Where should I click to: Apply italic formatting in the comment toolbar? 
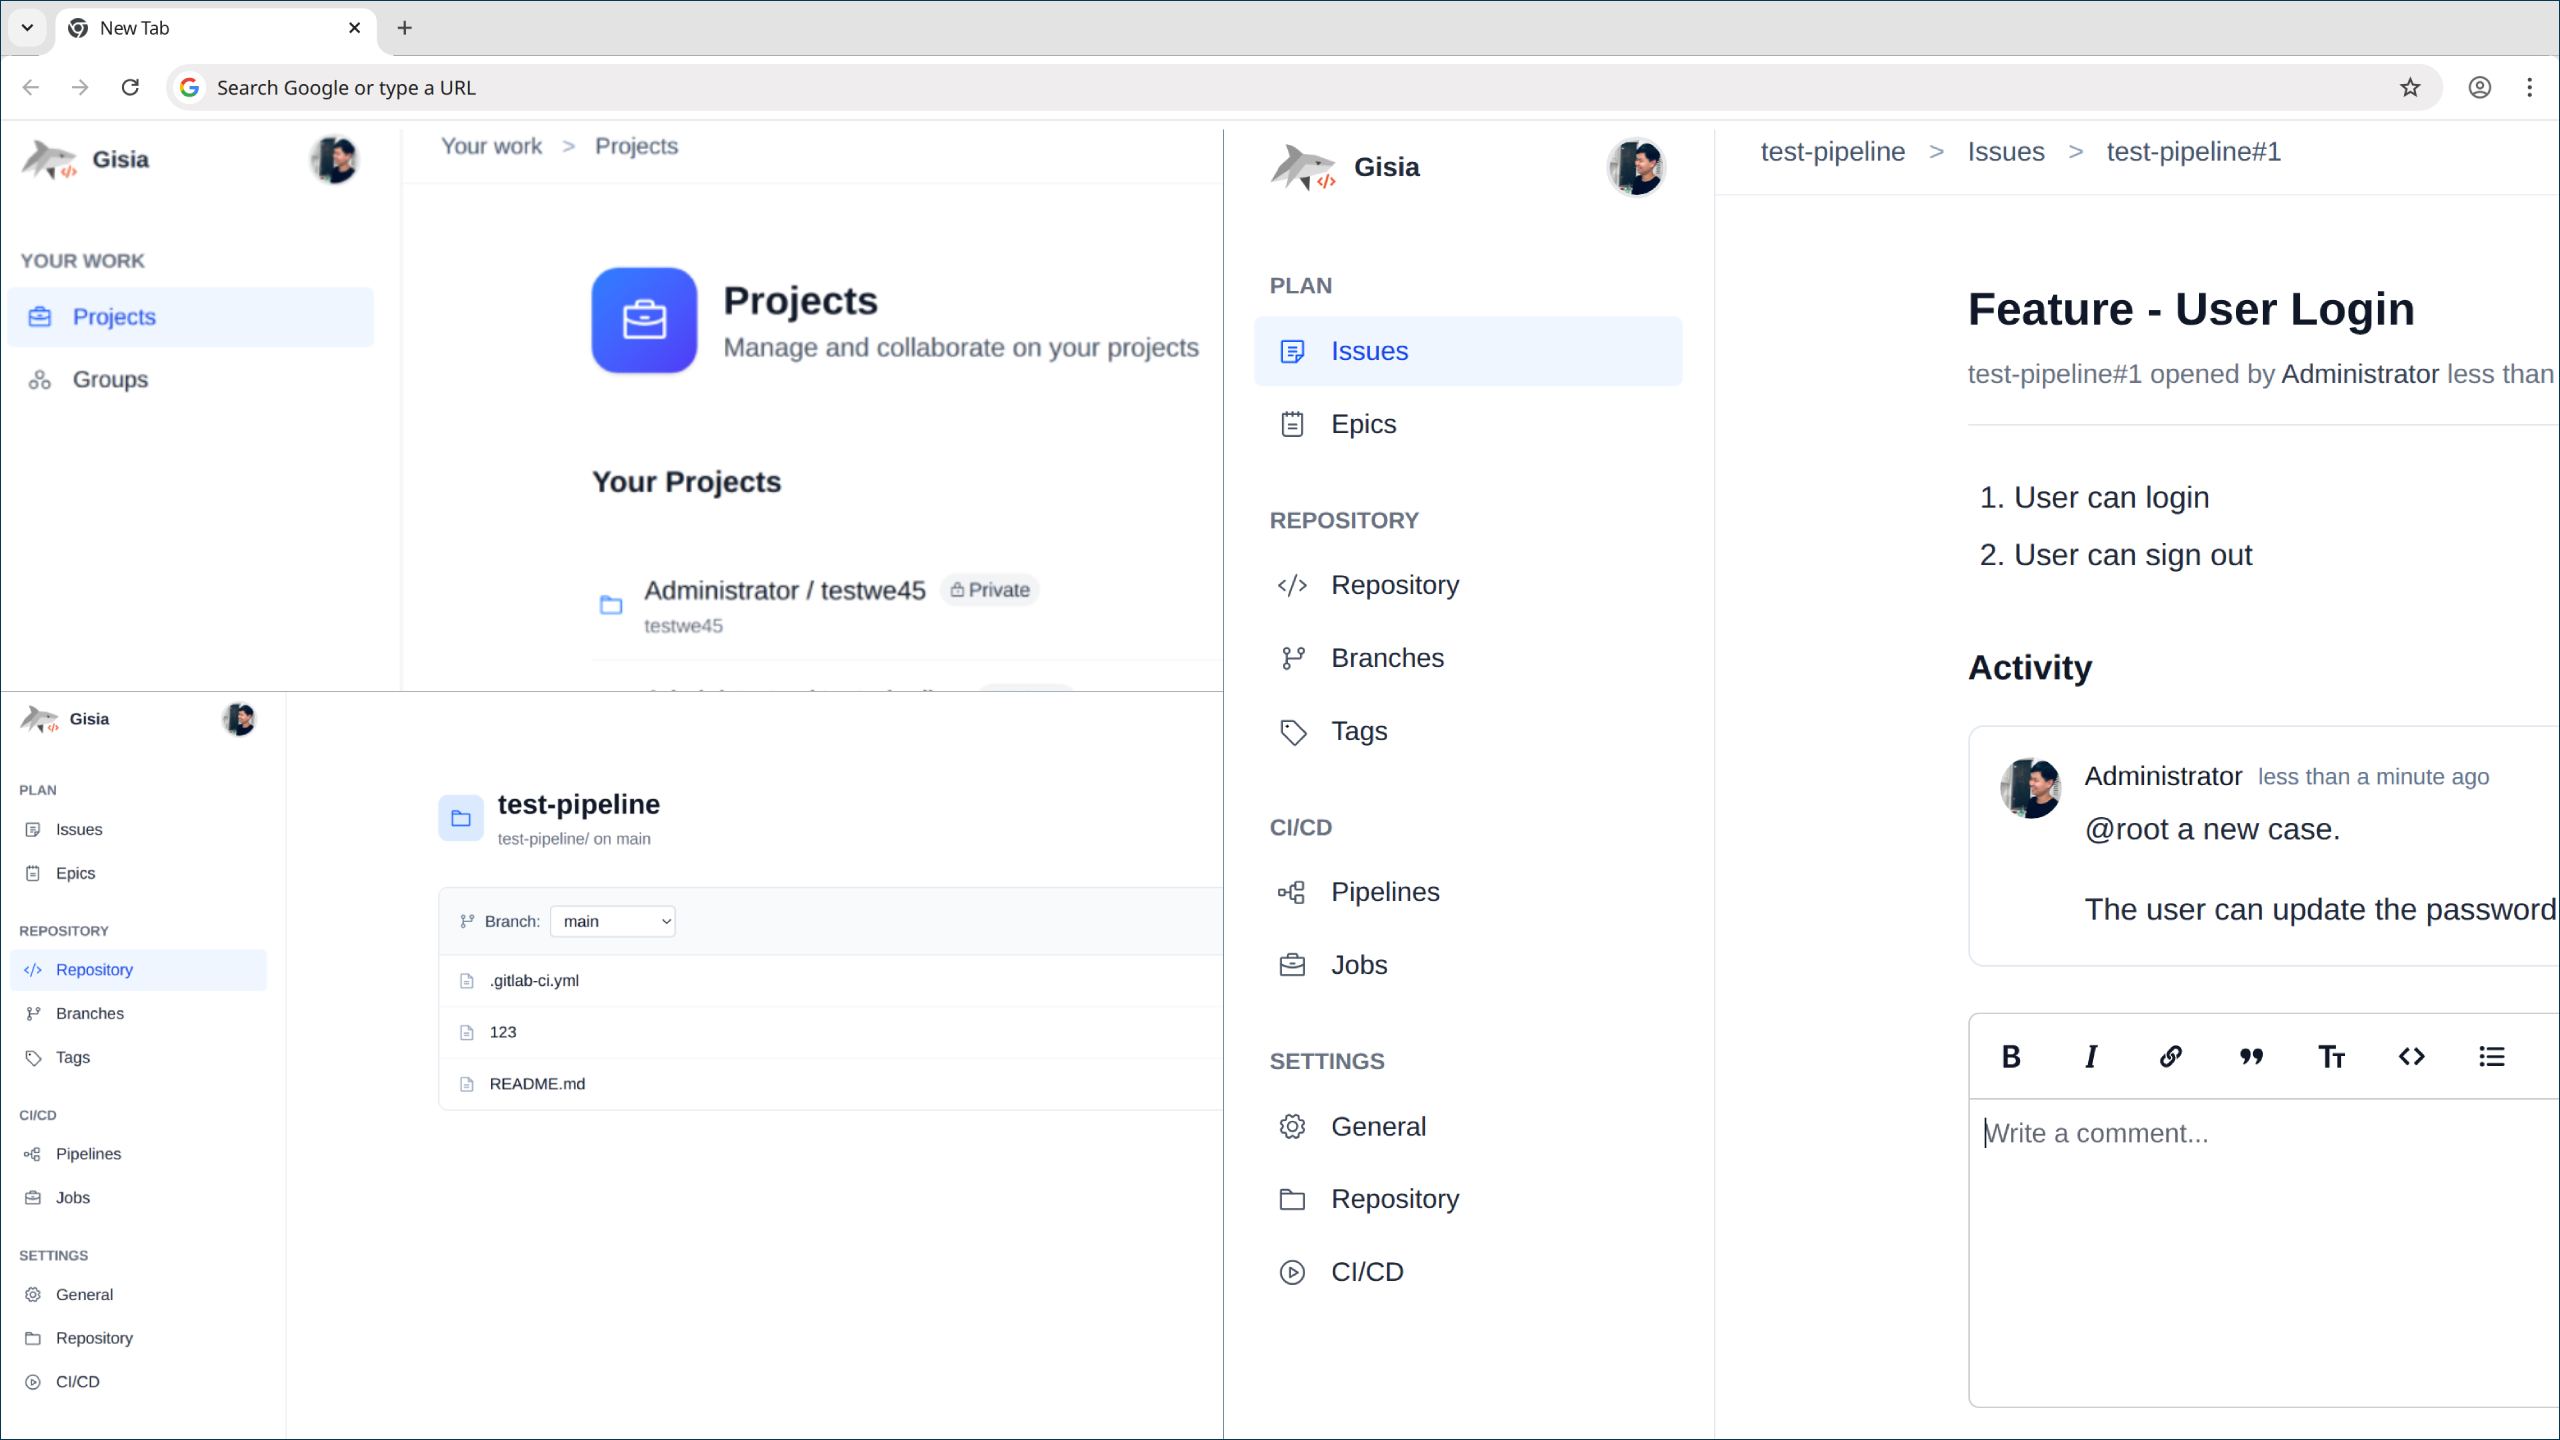pyautogui.click(x=2090, y=1056)
